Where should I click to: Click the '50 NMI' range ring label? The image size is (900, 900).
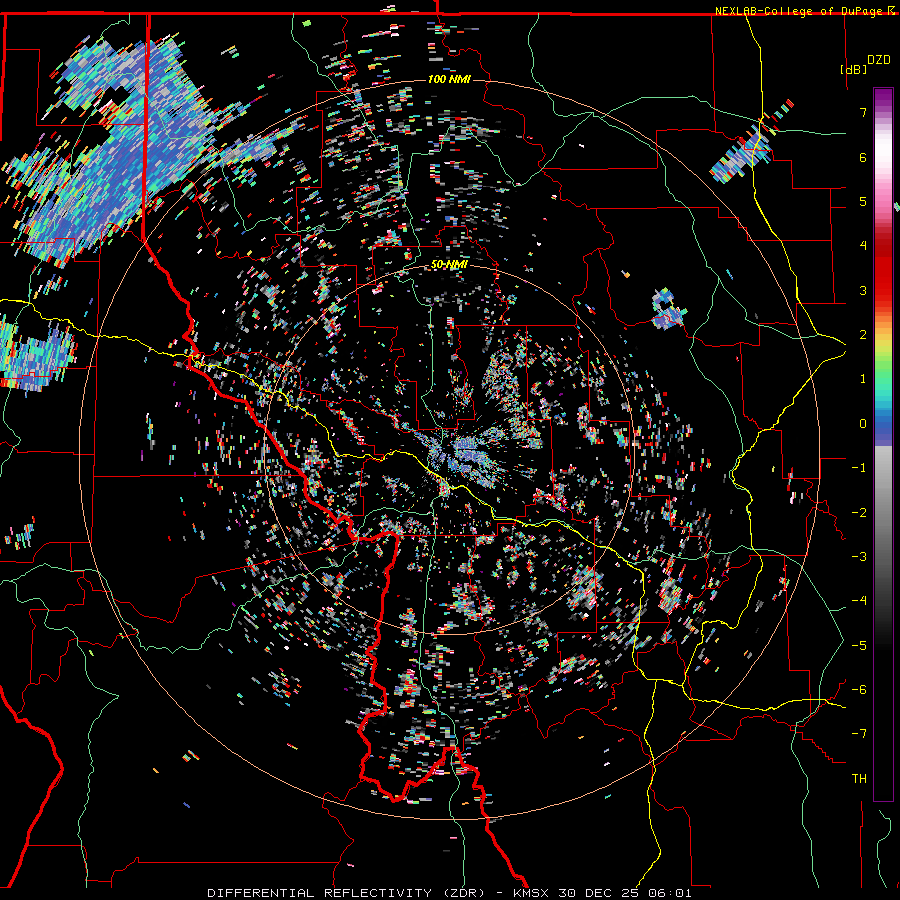coord(449,265)
